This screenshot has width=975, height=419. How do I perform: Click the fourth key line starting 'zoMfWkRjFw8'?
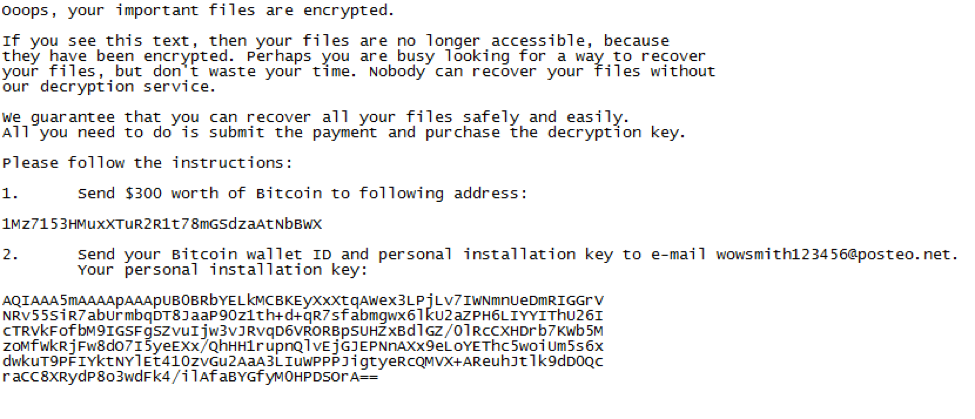click(x=303, y=346)
